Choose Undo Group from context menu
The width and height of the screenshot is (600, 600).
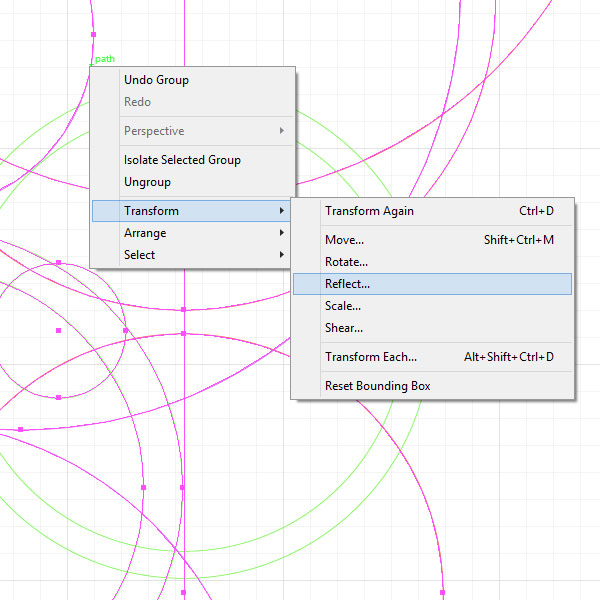[x=192, y=80]
